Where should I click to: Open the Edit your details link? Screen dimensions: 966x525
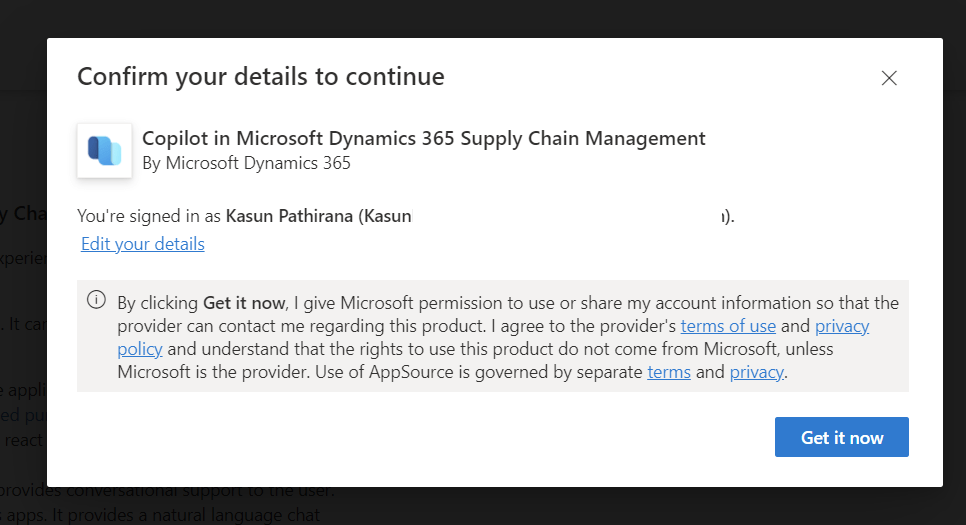[x=143, y=244]
